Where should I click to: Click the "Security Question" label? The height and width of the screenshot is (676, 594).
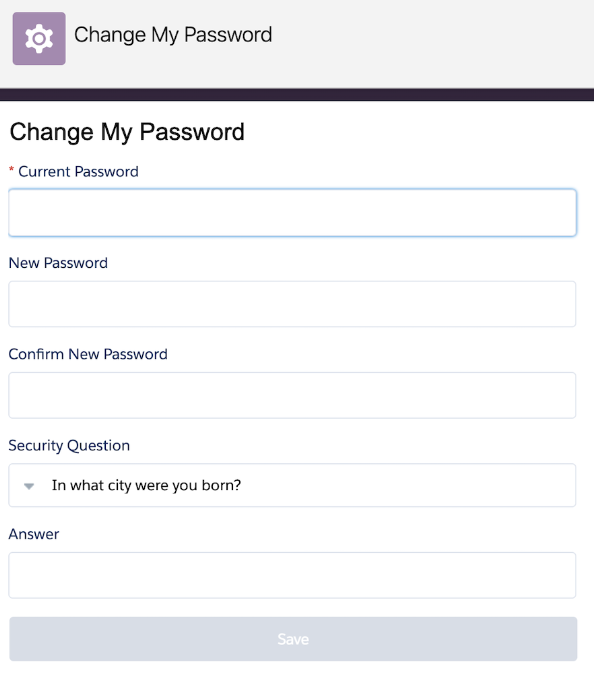point(69,445)
